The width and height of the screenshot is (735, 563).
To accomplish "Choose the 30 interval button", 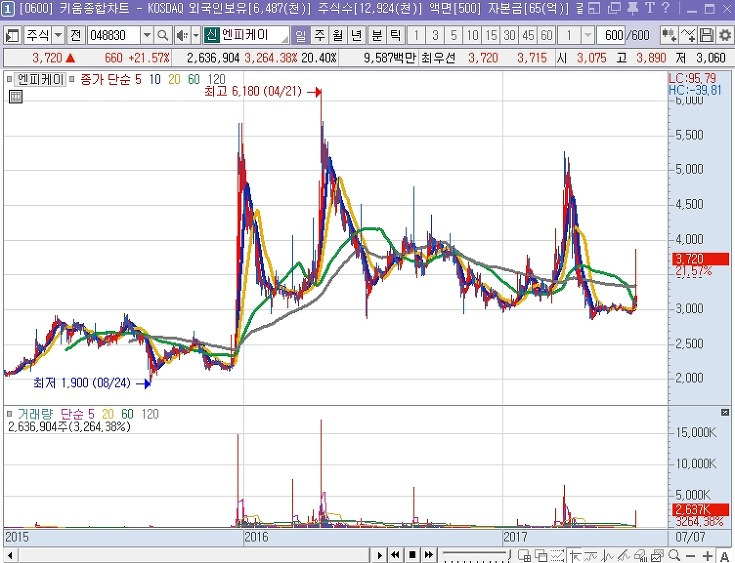I will [x=510, y=35].
